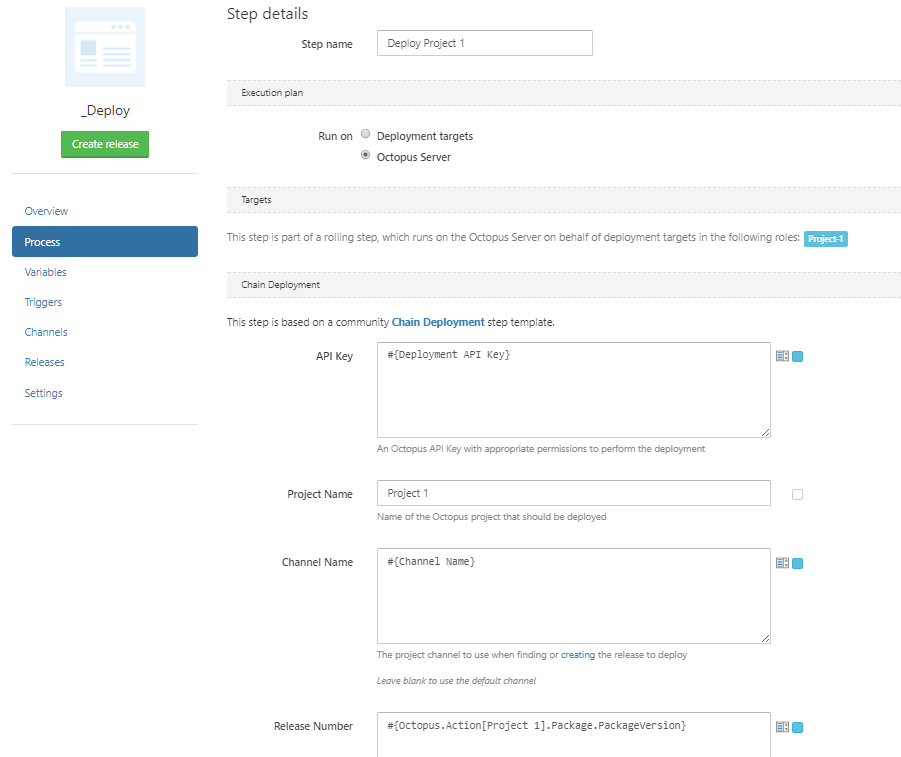
Task: Toggle the blue bind control next to Channel Name
Action: (x=797, y=563)
